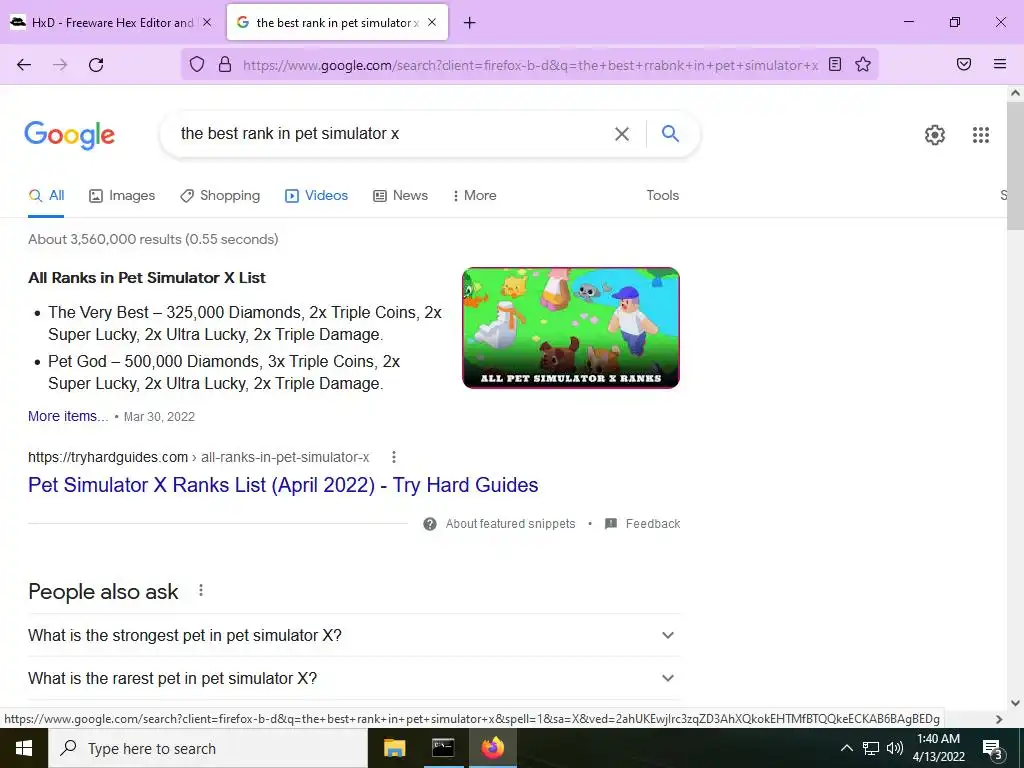
Task: Switch to Shopping results
Action: tap(220, 195)
